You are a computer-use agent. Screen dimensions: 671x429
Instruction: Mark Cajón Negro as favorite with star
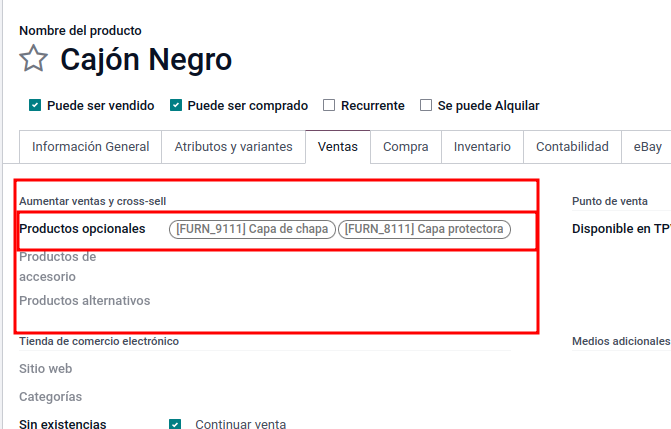(x=33, y=59)
